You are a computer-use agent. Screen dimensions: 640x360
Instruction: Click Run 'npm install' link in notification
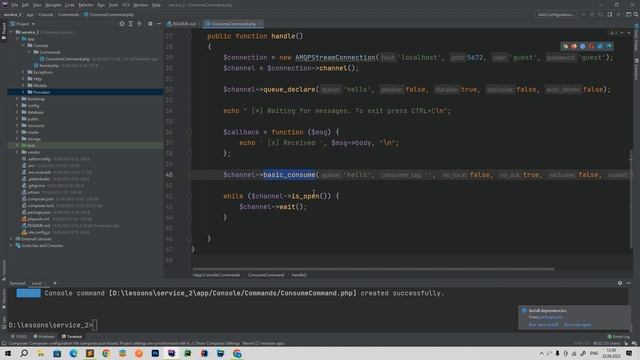click(x=543, y=324)
